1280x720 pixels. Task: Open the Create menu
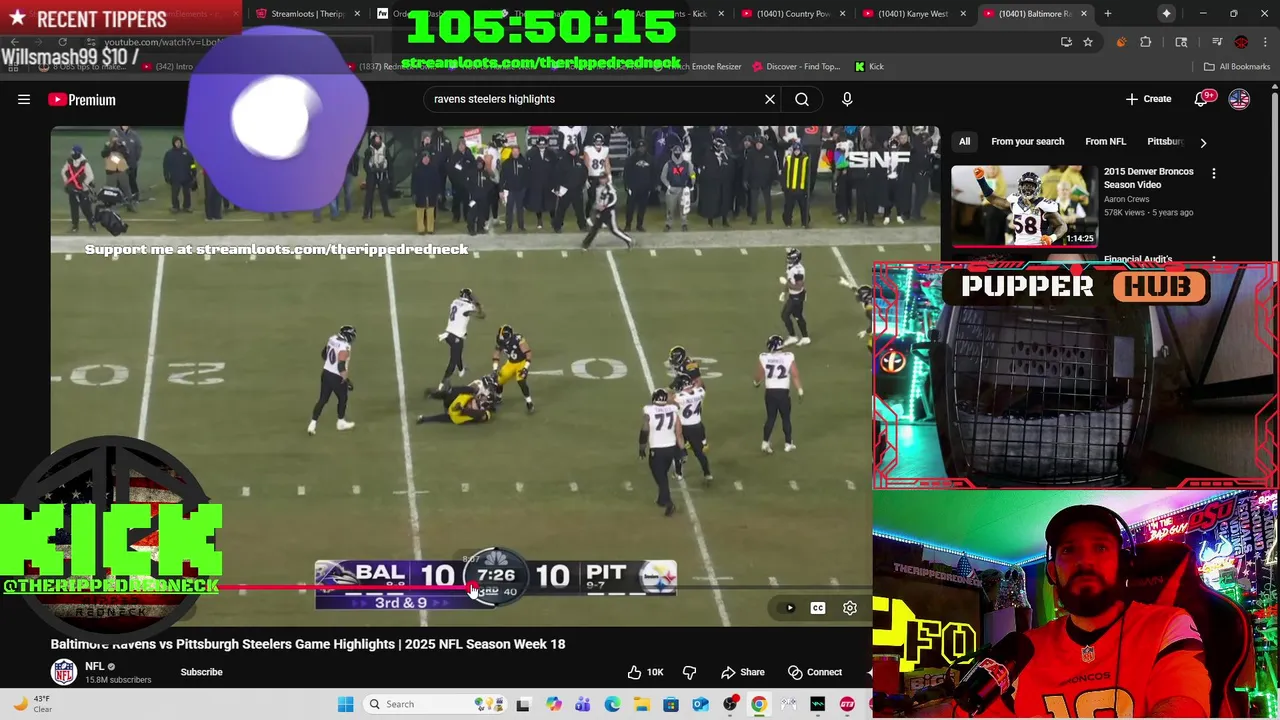1148,99
